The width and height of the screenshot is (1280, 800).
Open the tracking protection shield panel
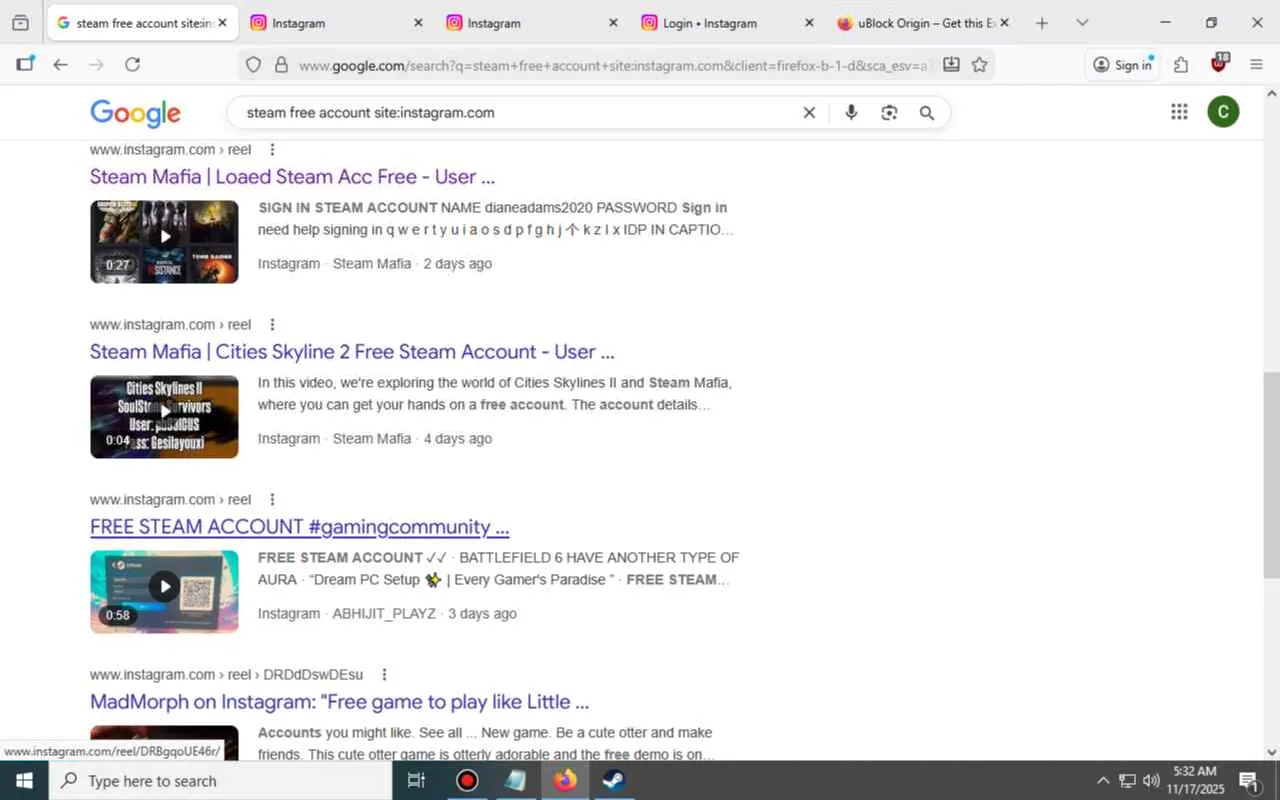coord(254,65)
